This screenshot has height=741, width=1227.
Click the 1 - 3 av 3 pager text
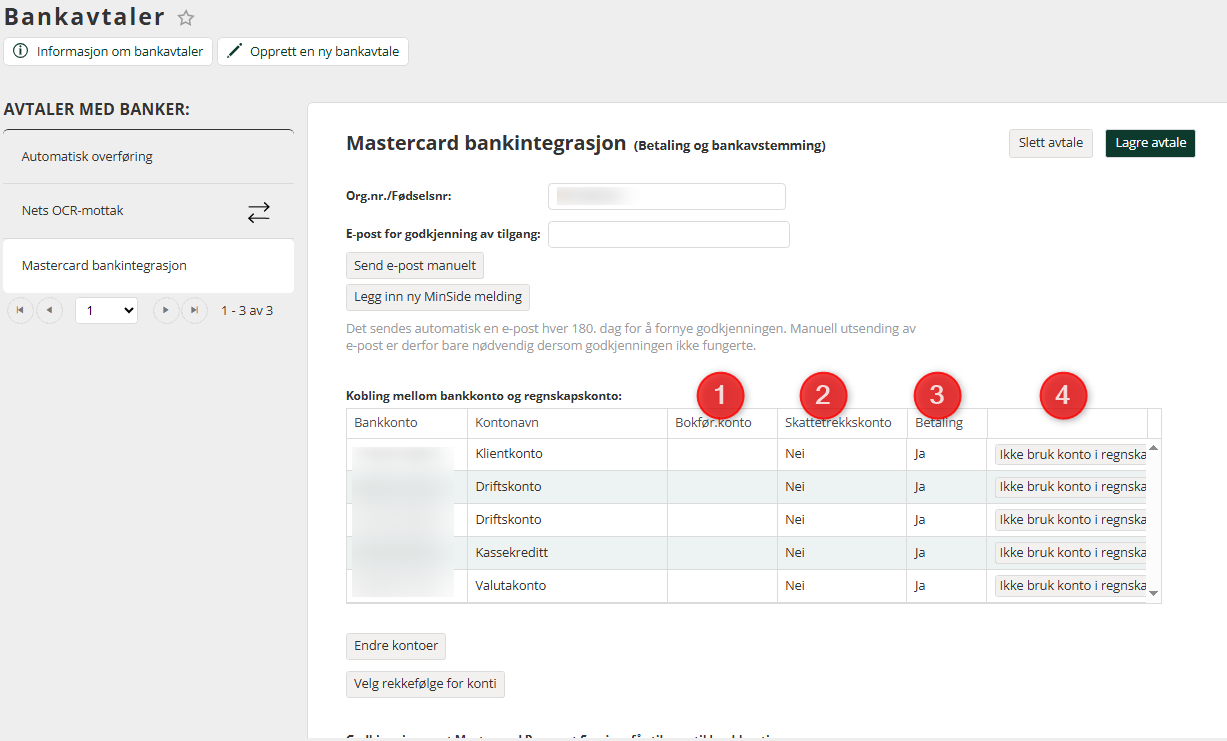pyautogui.click(x=247, y=311)
